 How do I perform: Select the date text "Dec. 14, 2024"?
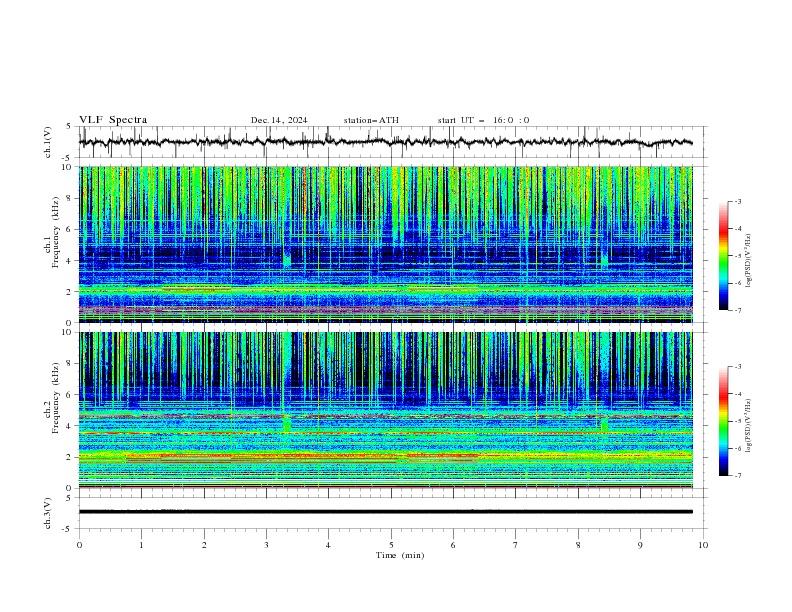(x=279, y=120)
